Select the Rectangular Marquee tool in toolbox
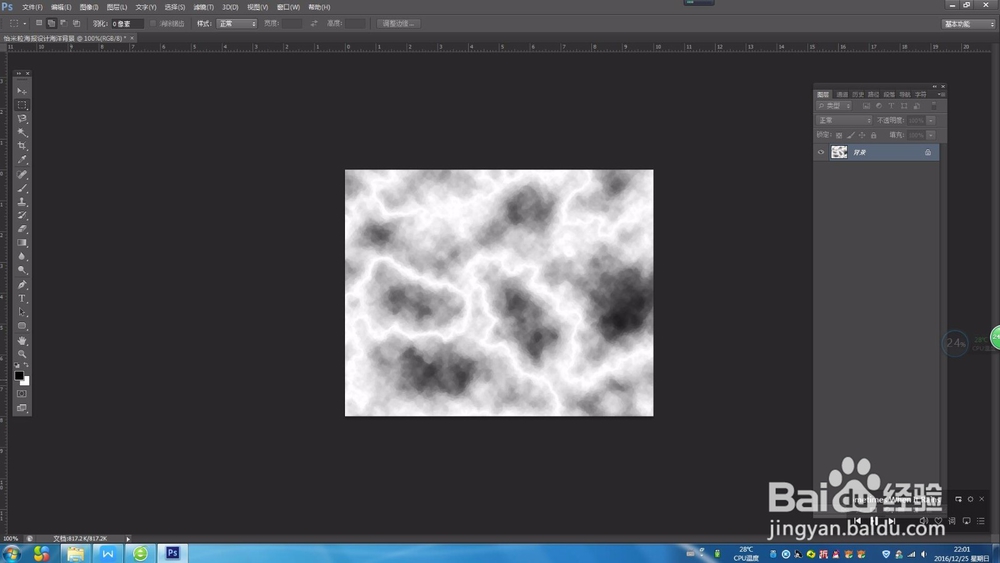This screenshot has height=563, width=1000. 22,105
